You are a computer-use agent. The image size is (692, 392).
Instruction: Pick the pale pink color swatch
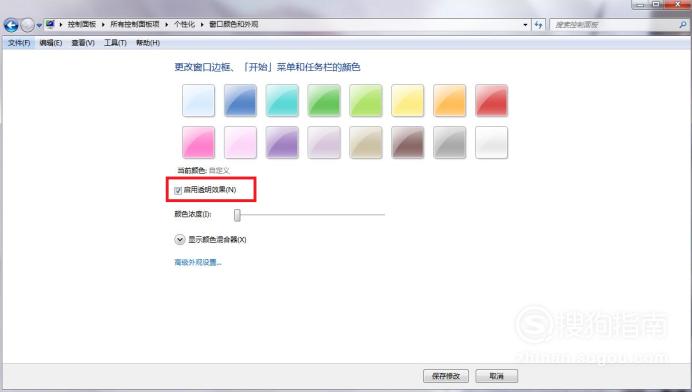pyautogui.click(x=241, y=143)
